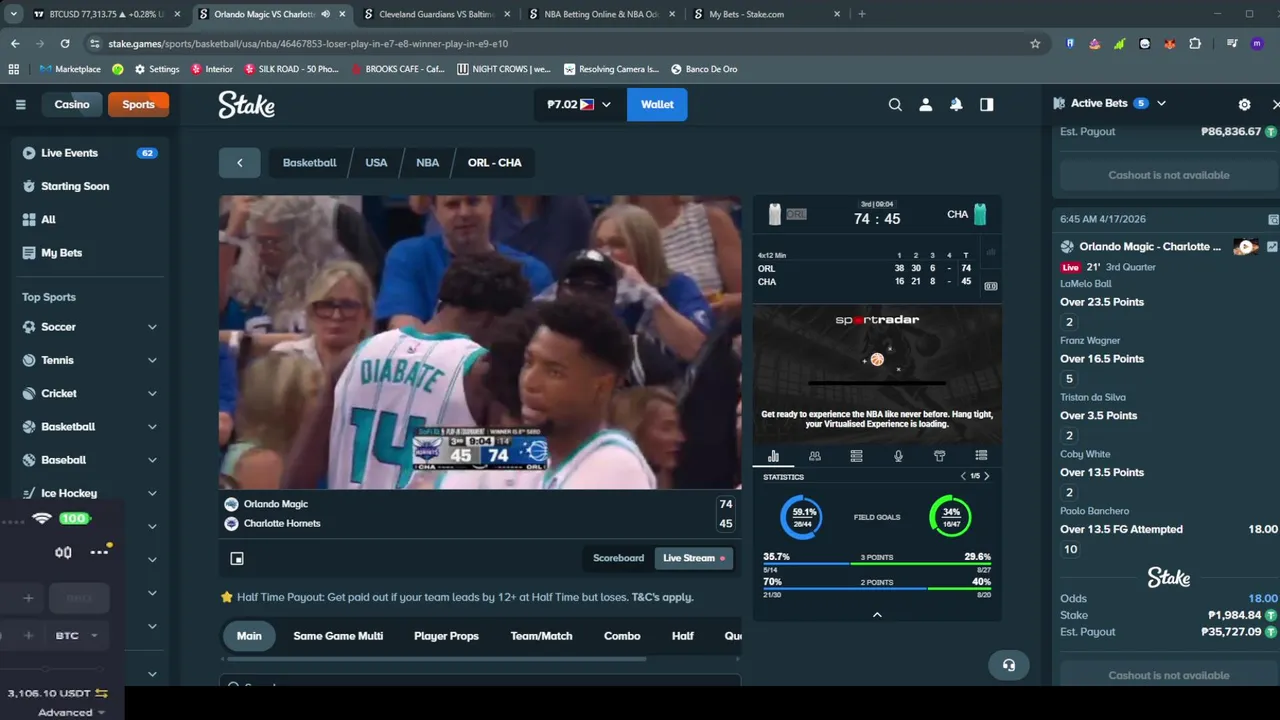Click the browser address bar
Screen dimensions: 1280x720
[x=560, y=43]
